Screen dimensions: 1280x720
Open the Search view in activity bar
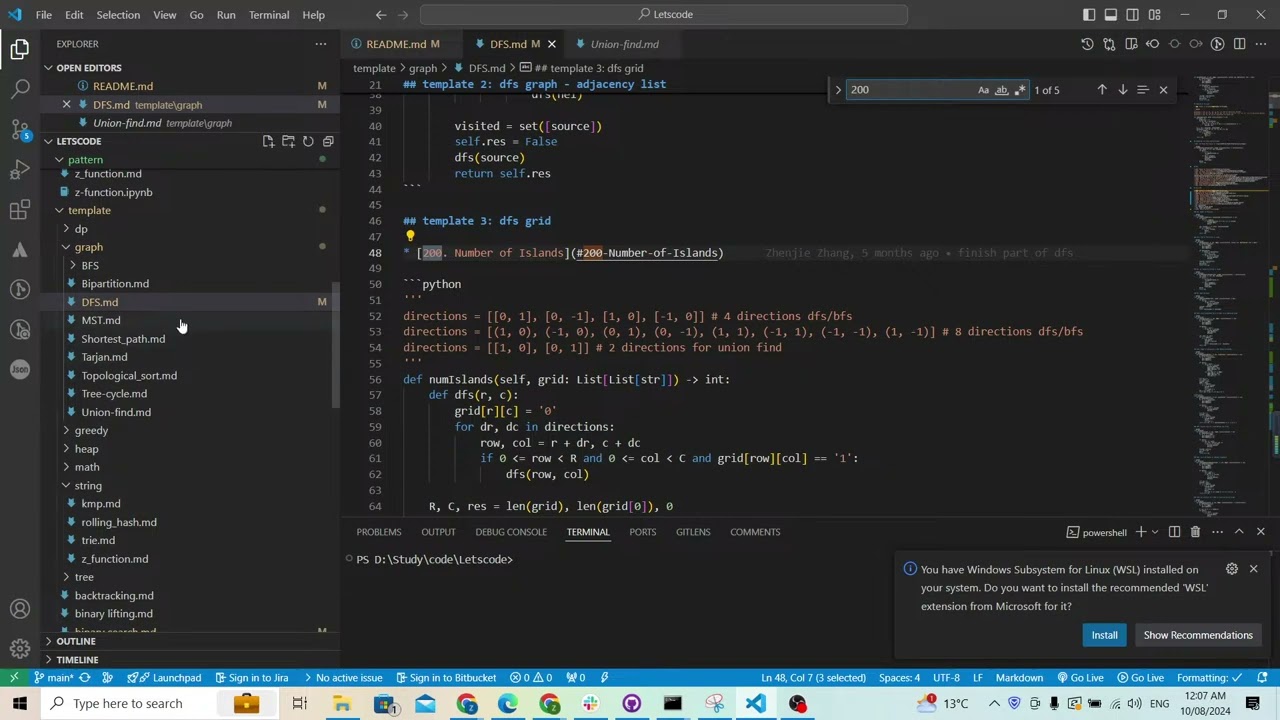(20, 89)
